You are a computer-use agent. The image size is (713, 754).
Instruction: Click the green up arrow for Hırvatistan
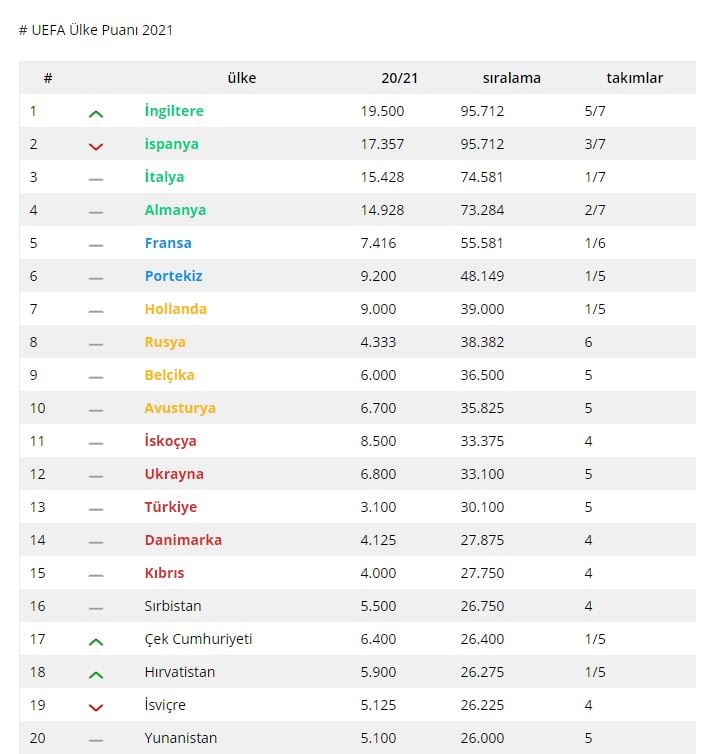(96, 675)
